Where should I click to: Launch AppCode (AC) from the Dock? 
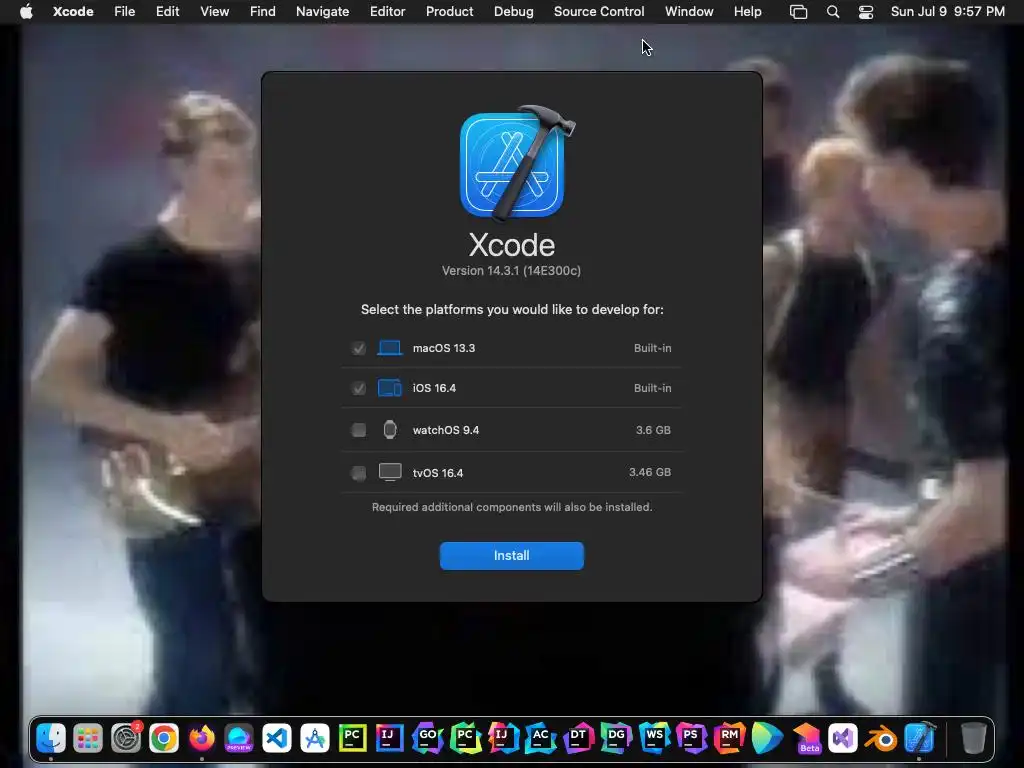pyautogui.click(x=541, y=738)
